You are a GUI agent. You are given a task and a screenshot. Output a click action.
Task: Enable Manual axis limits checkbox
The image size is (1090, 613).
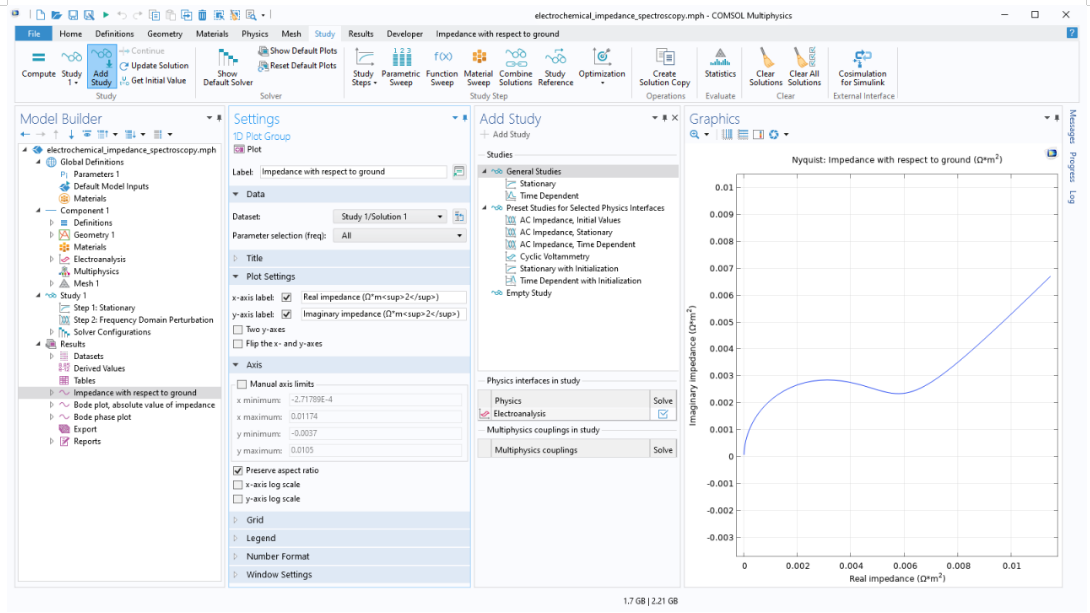click(242, 384)
